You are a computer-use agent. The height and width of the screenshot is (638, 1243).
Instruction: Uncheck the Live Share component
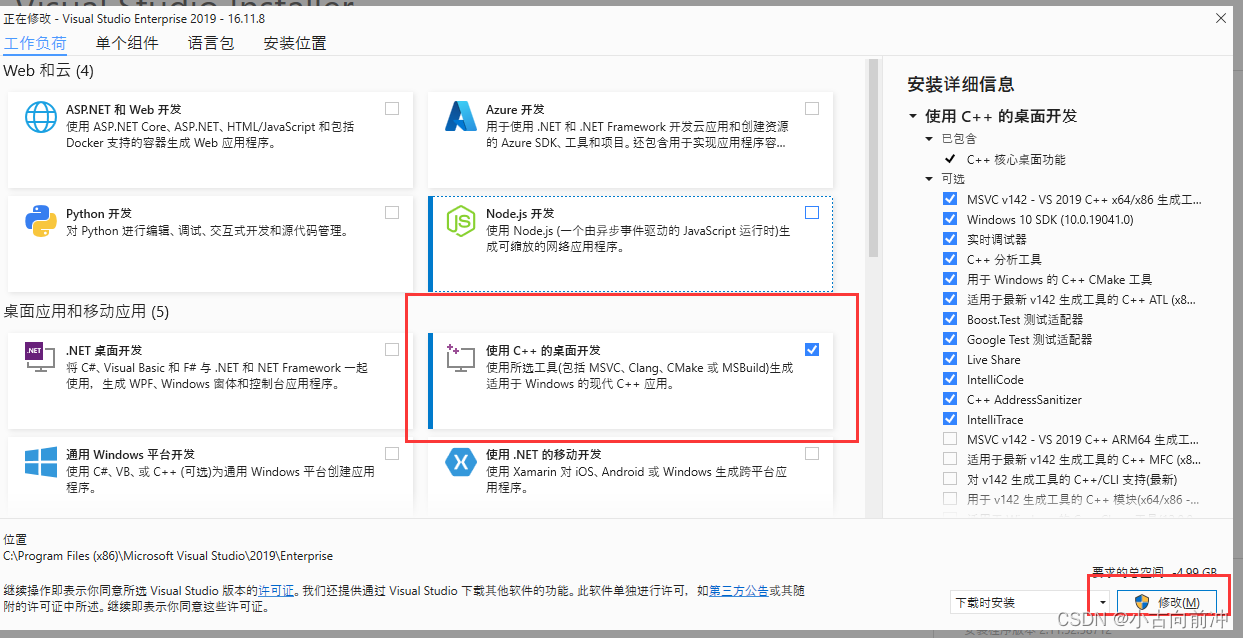pyautogui.click(x=949, y=359)
